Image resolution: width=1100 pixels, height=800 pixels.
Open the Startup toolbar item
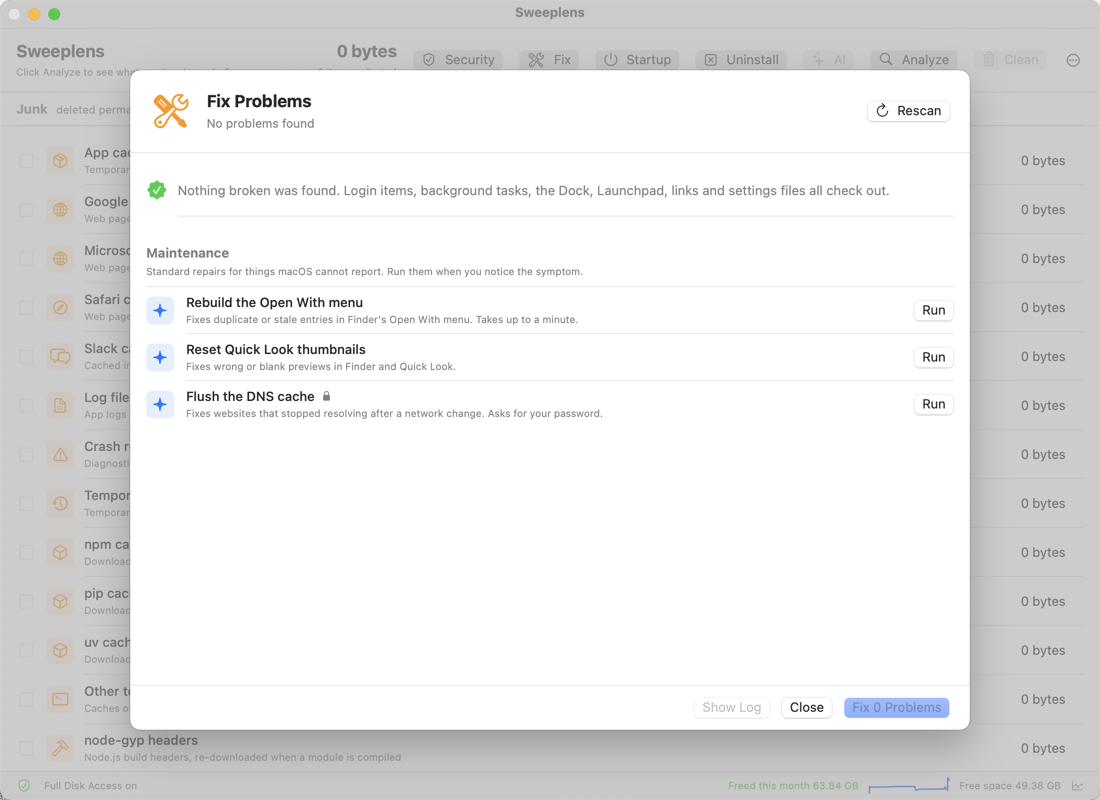637,60
